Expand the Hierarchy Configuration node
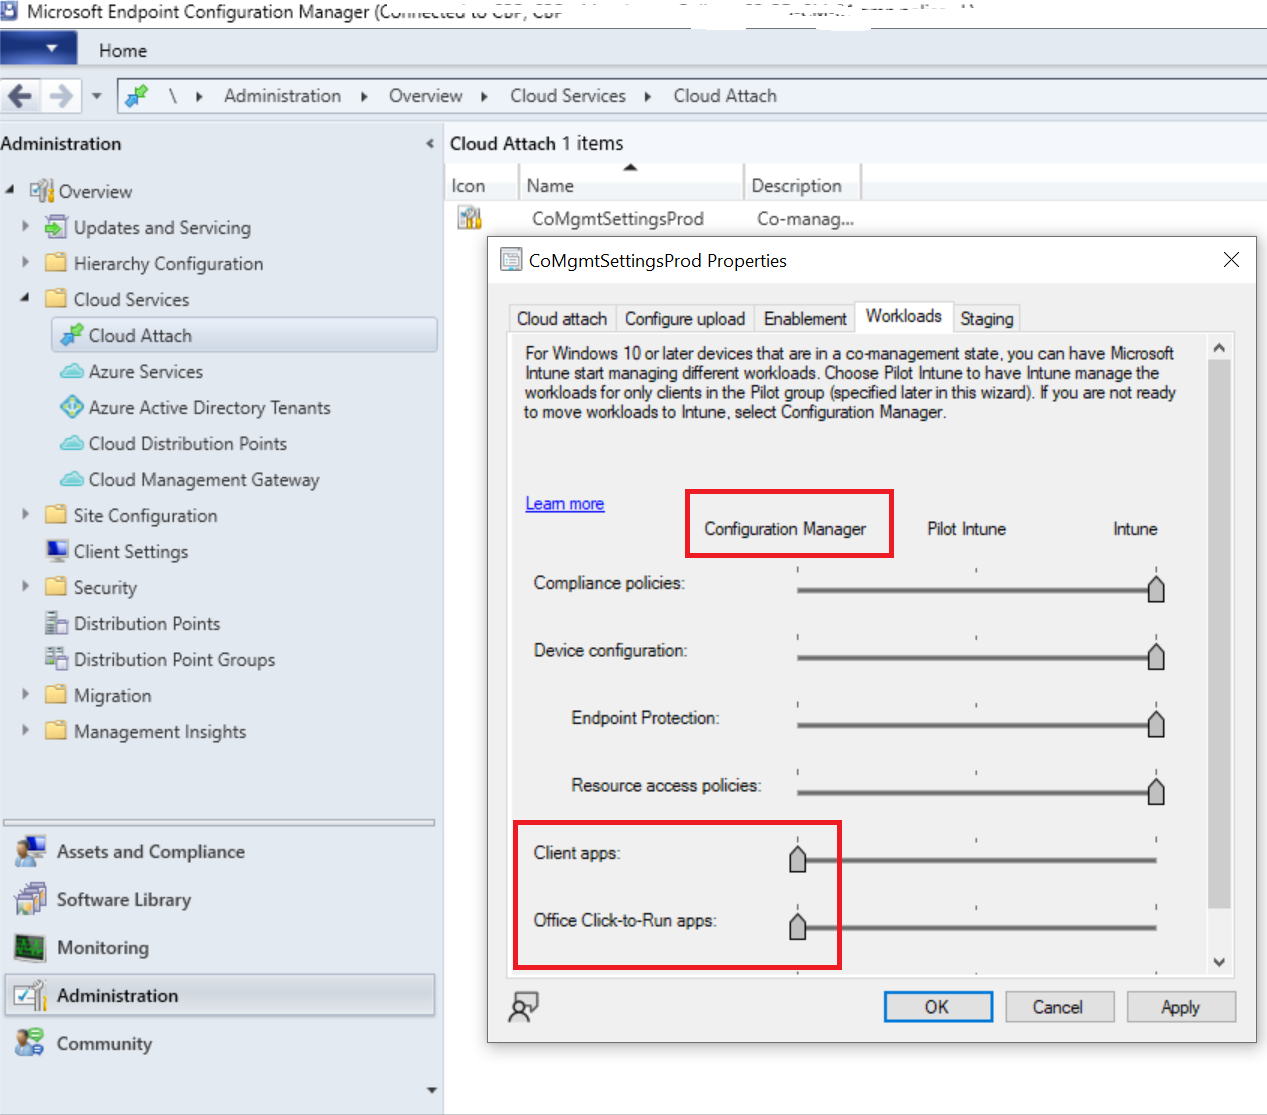 tap(26, 263)
